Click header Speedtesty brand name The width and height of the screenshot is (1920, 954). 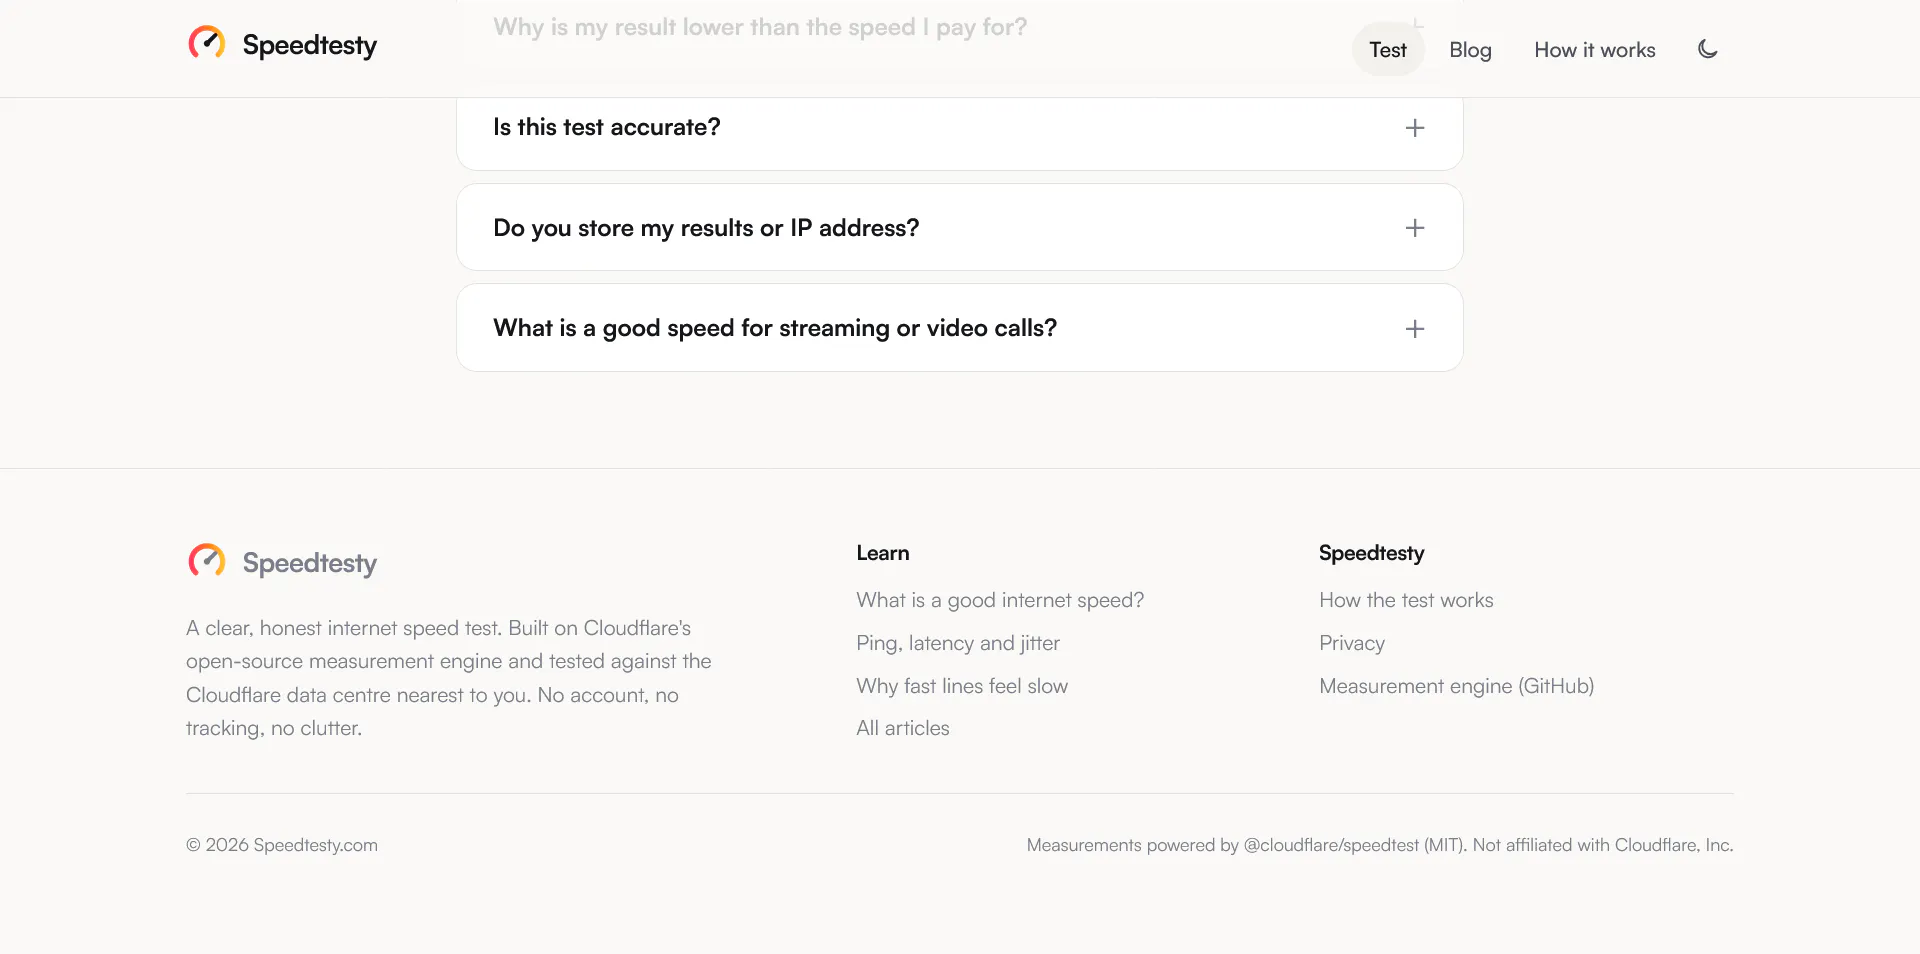[310, 45]
